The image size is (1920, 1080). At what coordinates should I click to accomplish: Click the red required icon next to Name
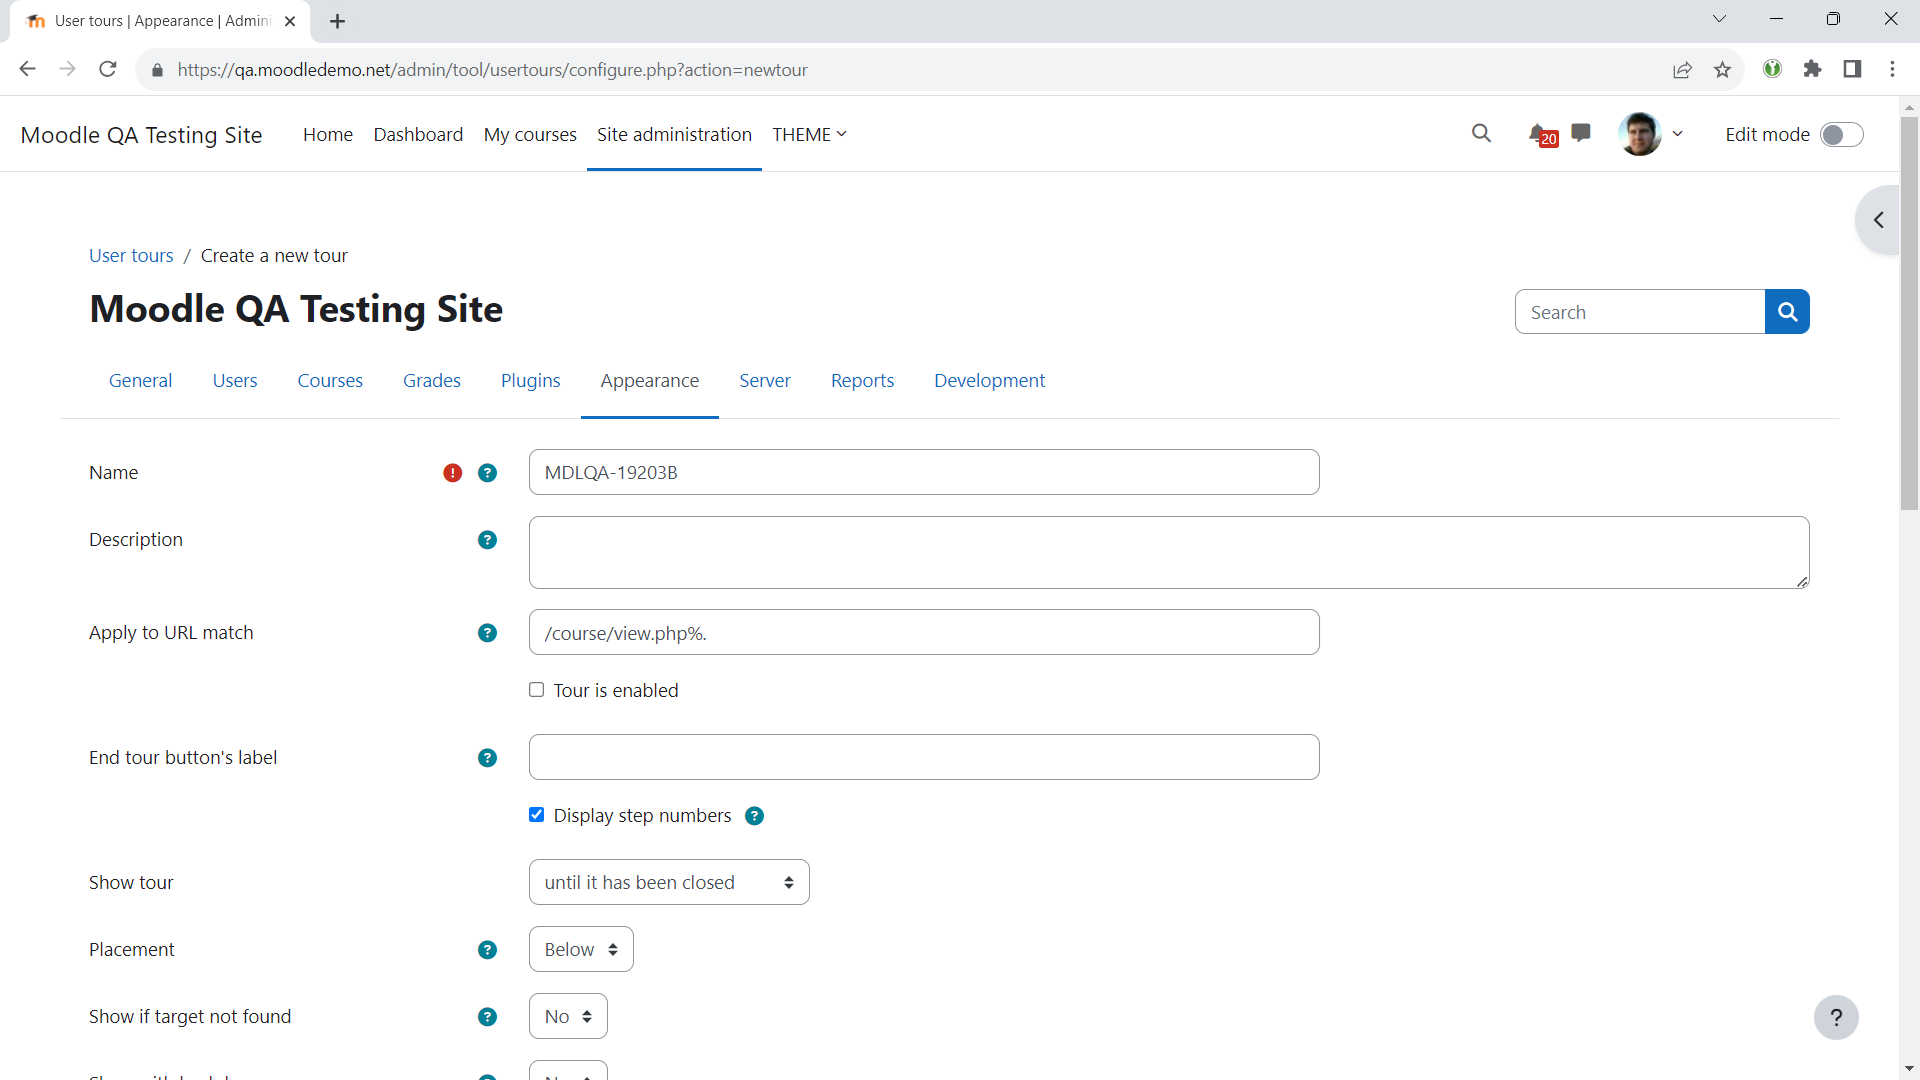click(453, 473)
